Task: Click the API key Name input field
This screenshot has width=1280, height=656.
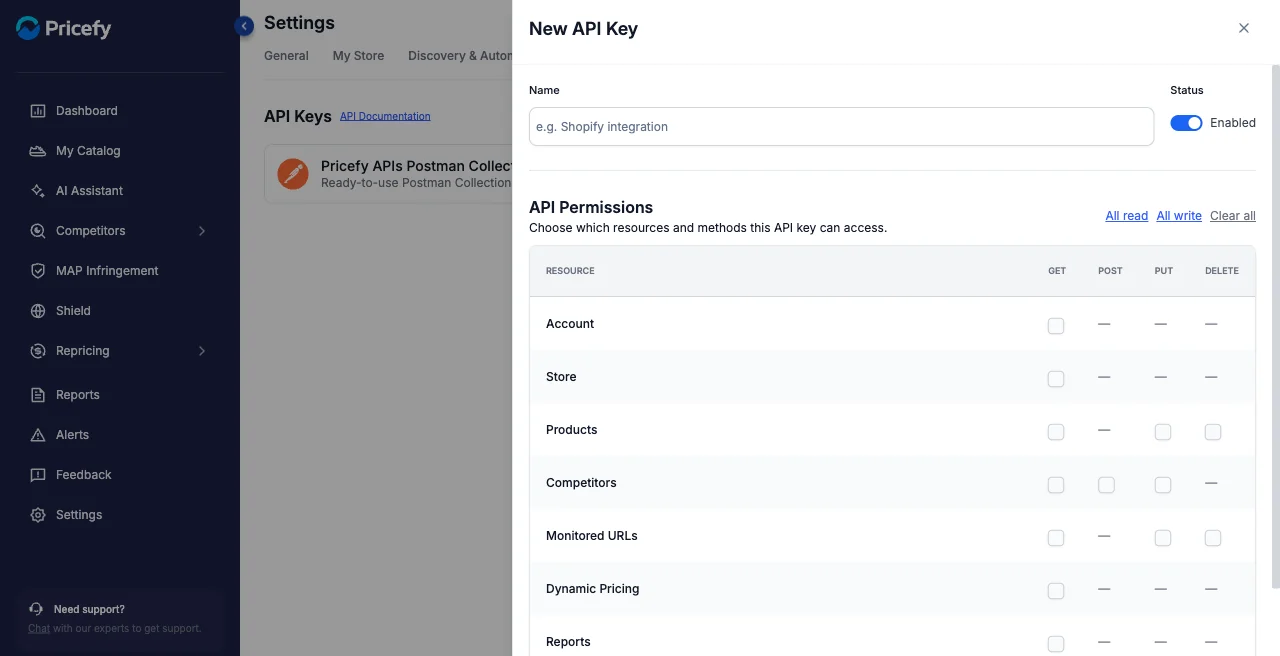Action: [841, 127]
